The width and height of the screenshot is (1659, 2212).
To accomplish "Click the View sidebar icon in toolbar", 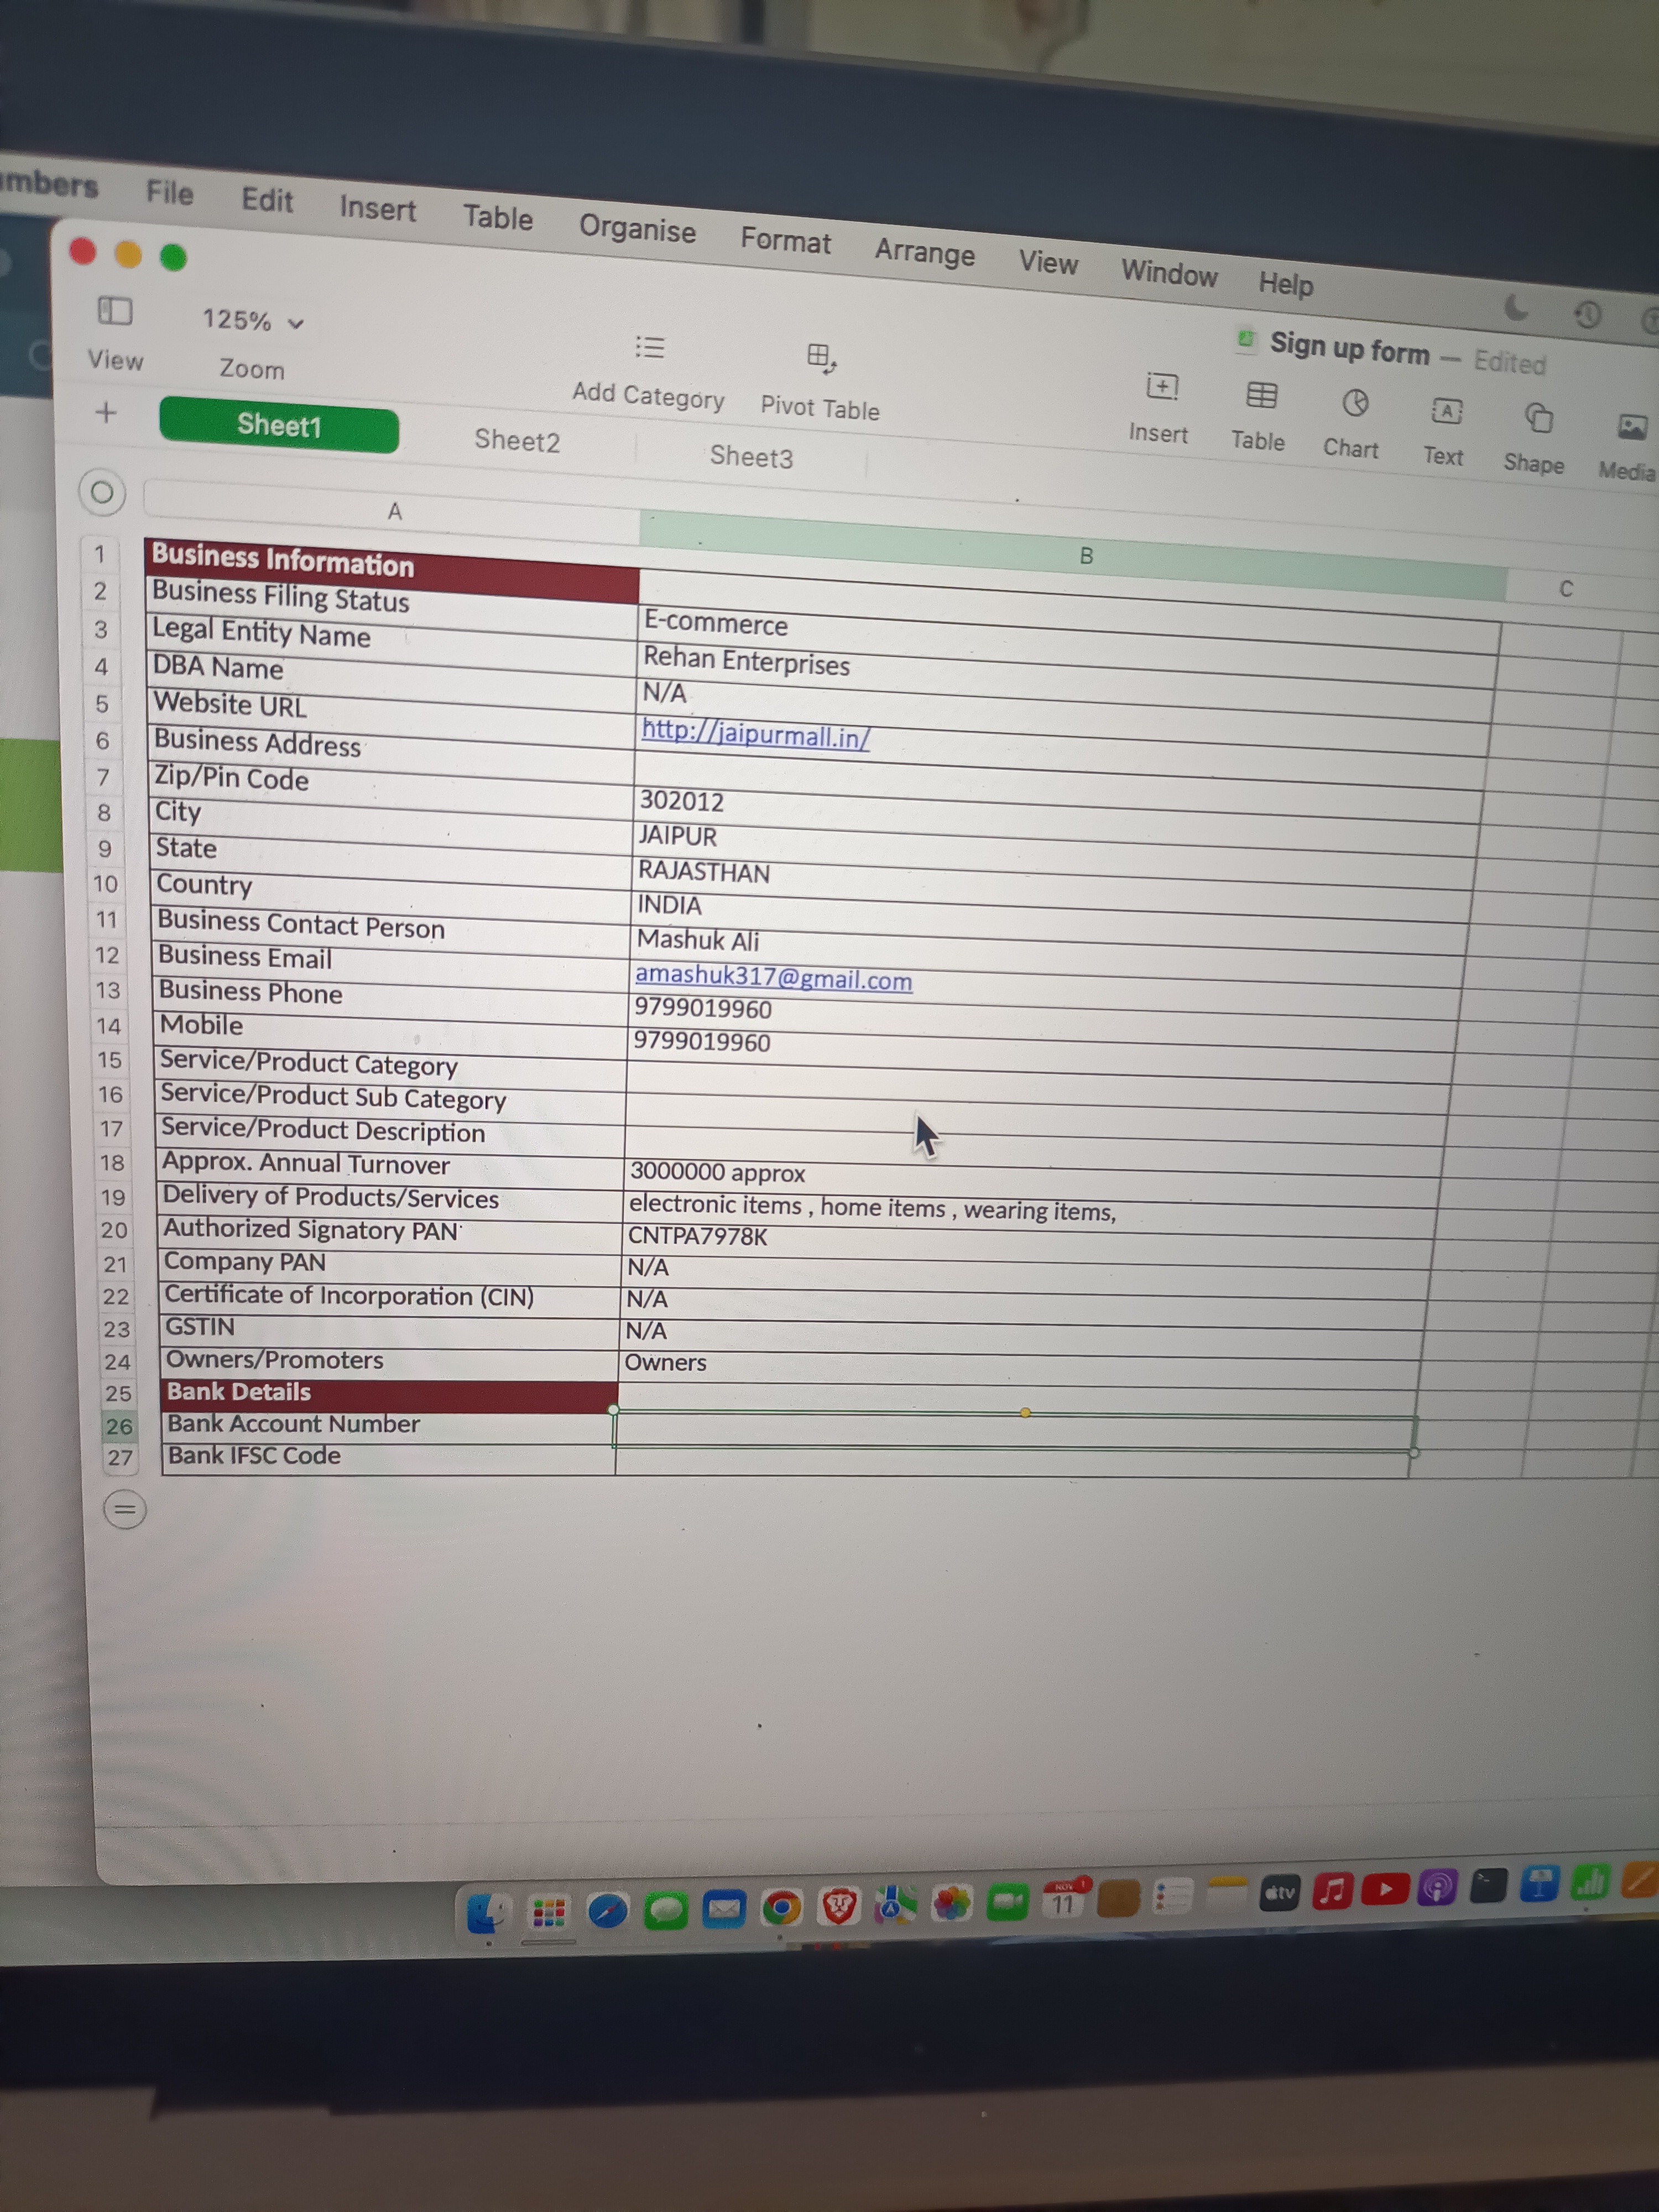I will coord(115,311).
